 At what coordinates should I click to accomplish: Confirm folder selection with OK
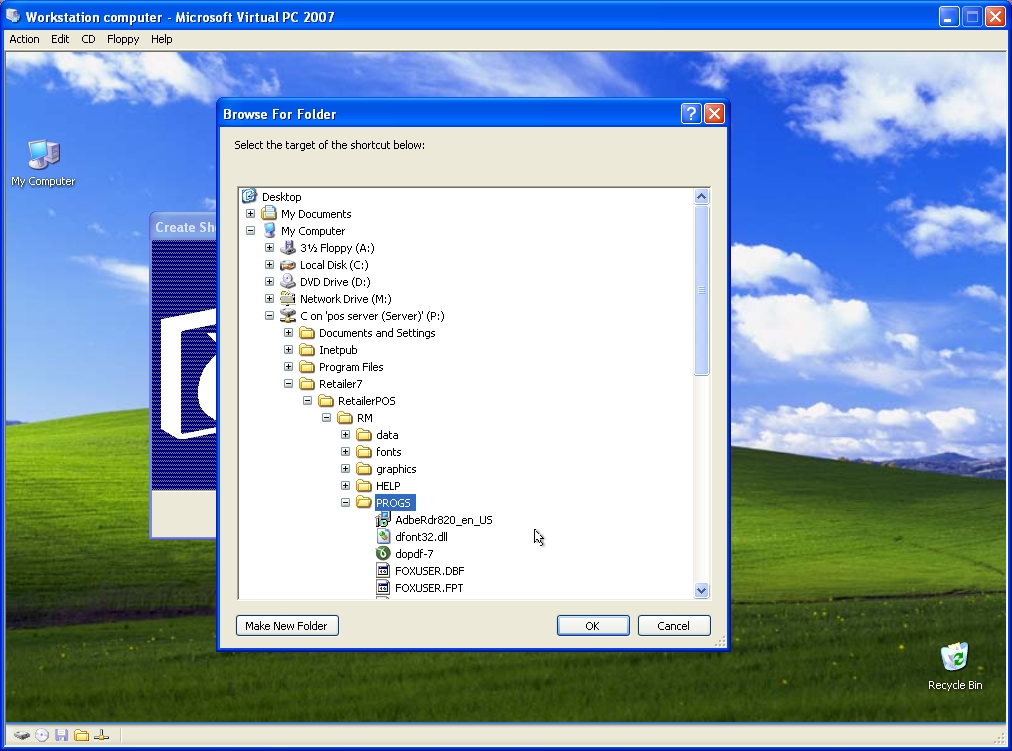pyautogui.click(x=592, y=626)
